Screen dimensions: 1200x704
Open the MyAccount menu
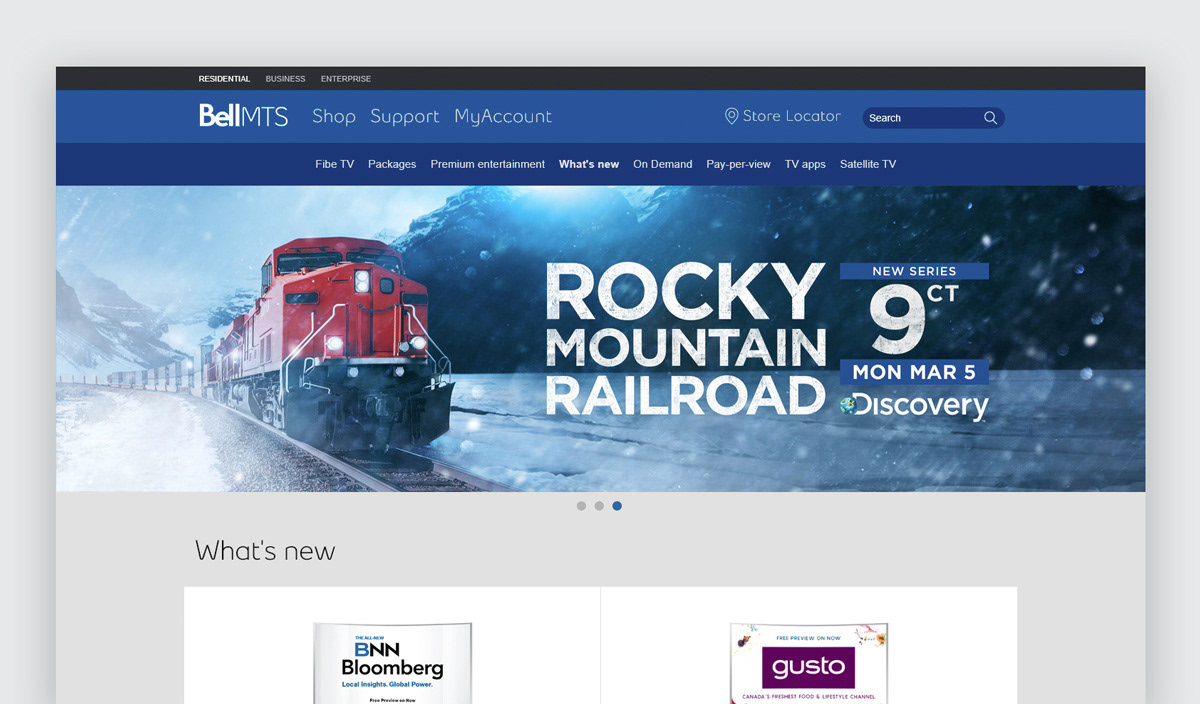coord(503,117)
